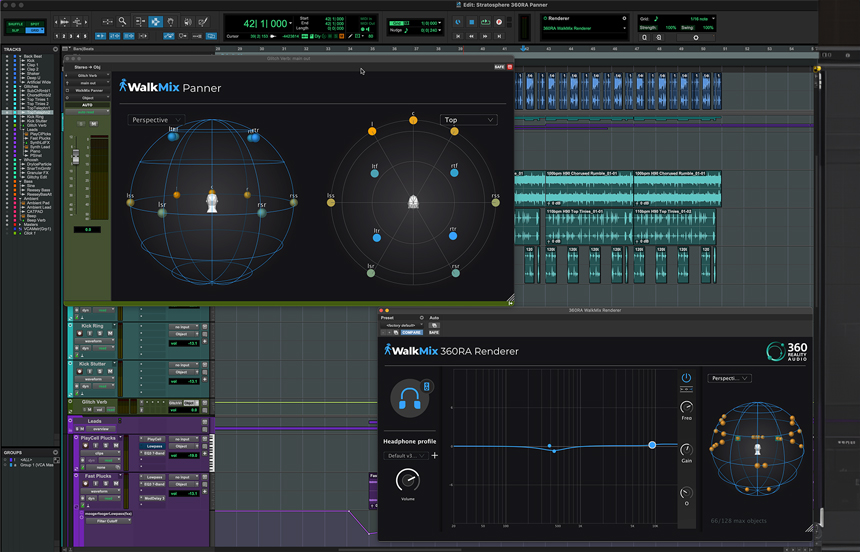Select Glitch Verb in Tracks list
The height and width of the screenshot is (552, 860).
(x=37, y=125)
